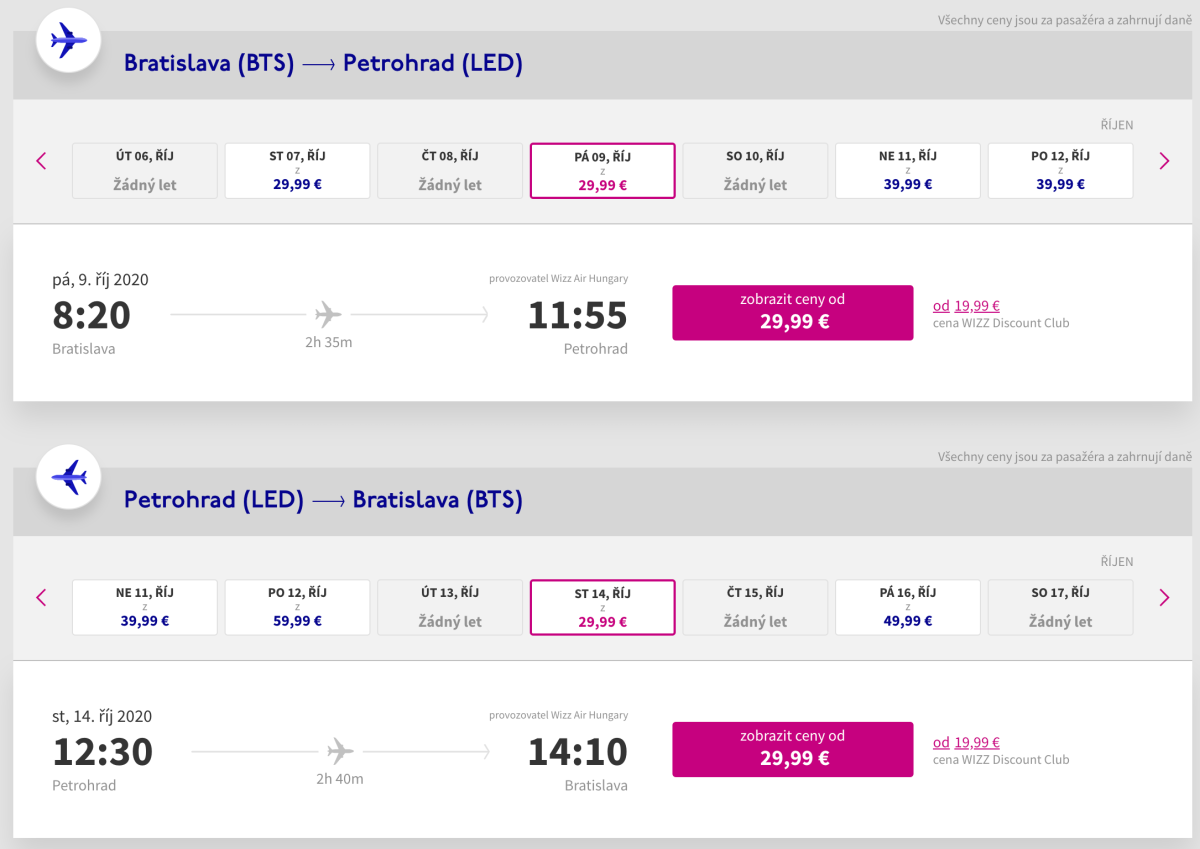Select return date ST 14, ŘÍJ
Viewport: 1200px width, 849px height.
[x=602, y=607]
